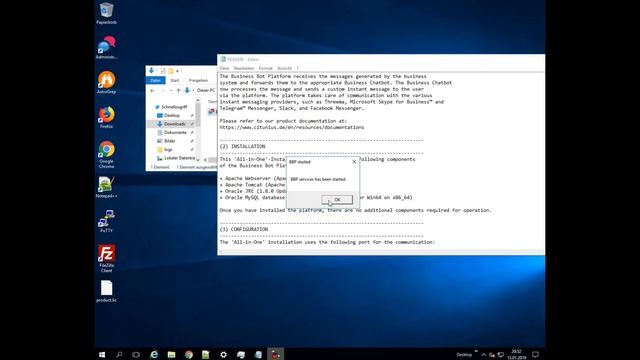Open the Format menu in the Editor
This screenshot has width=640, height=360.
click(x=265, y=68)
